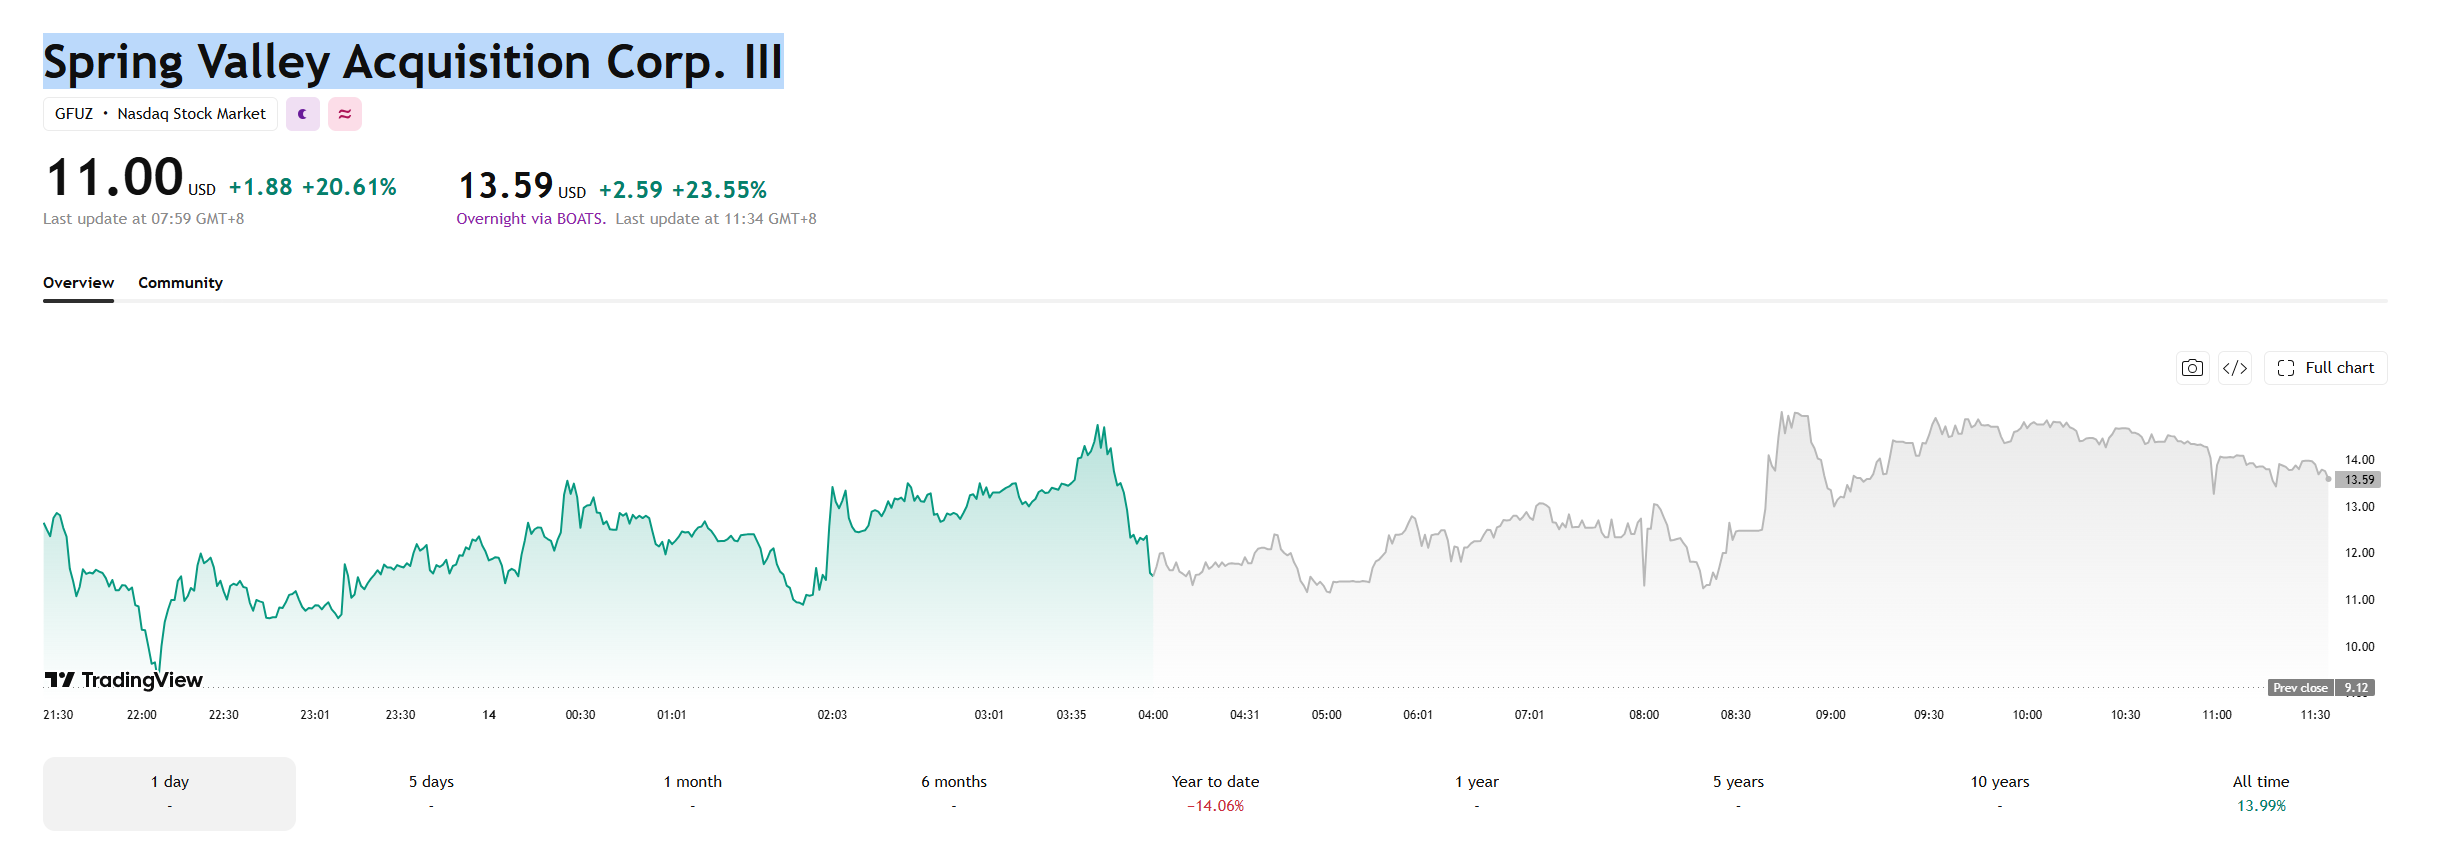
Task: Click the TradingView logo on the chart
Action: 123,680
